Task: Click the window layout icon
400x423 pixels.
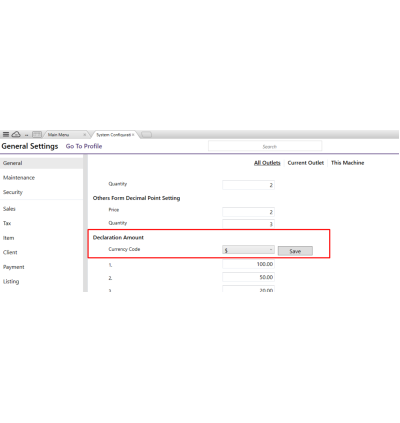Action: click(x=37, y=134)
